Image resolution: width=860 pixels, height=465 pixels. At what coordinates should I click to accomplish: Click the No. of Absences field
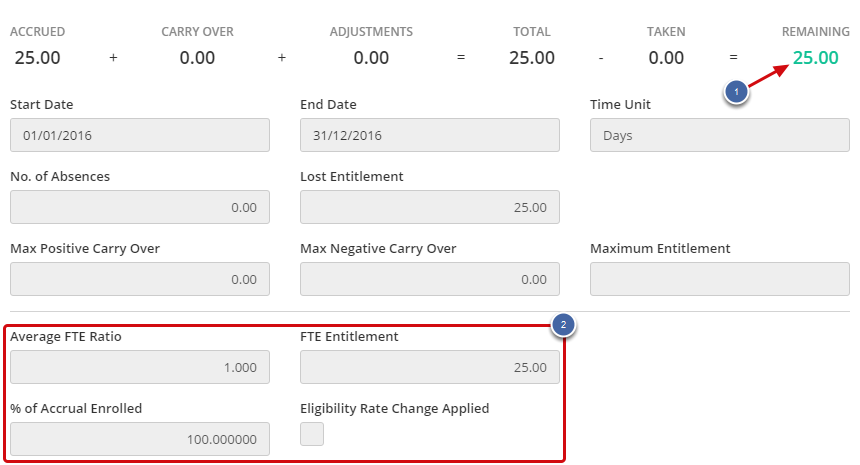pyautogui.click(x=140, y=207)
